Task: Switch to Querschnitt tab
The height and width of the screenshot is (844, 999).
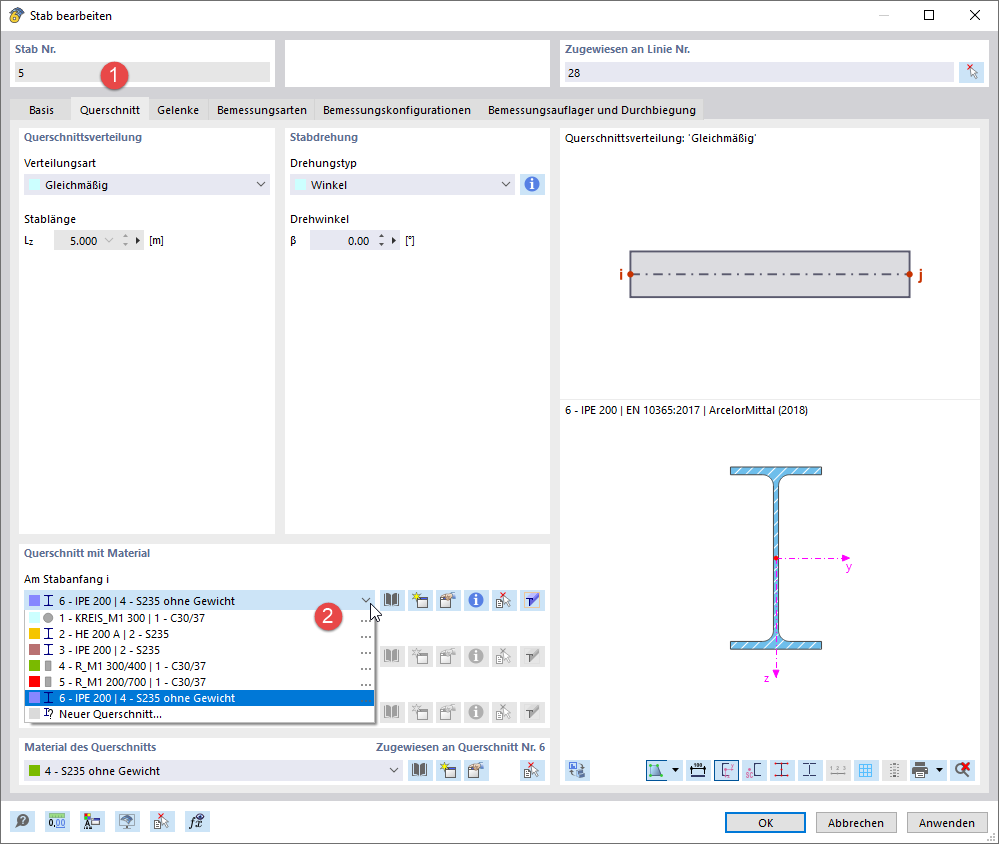Action: 110,110
